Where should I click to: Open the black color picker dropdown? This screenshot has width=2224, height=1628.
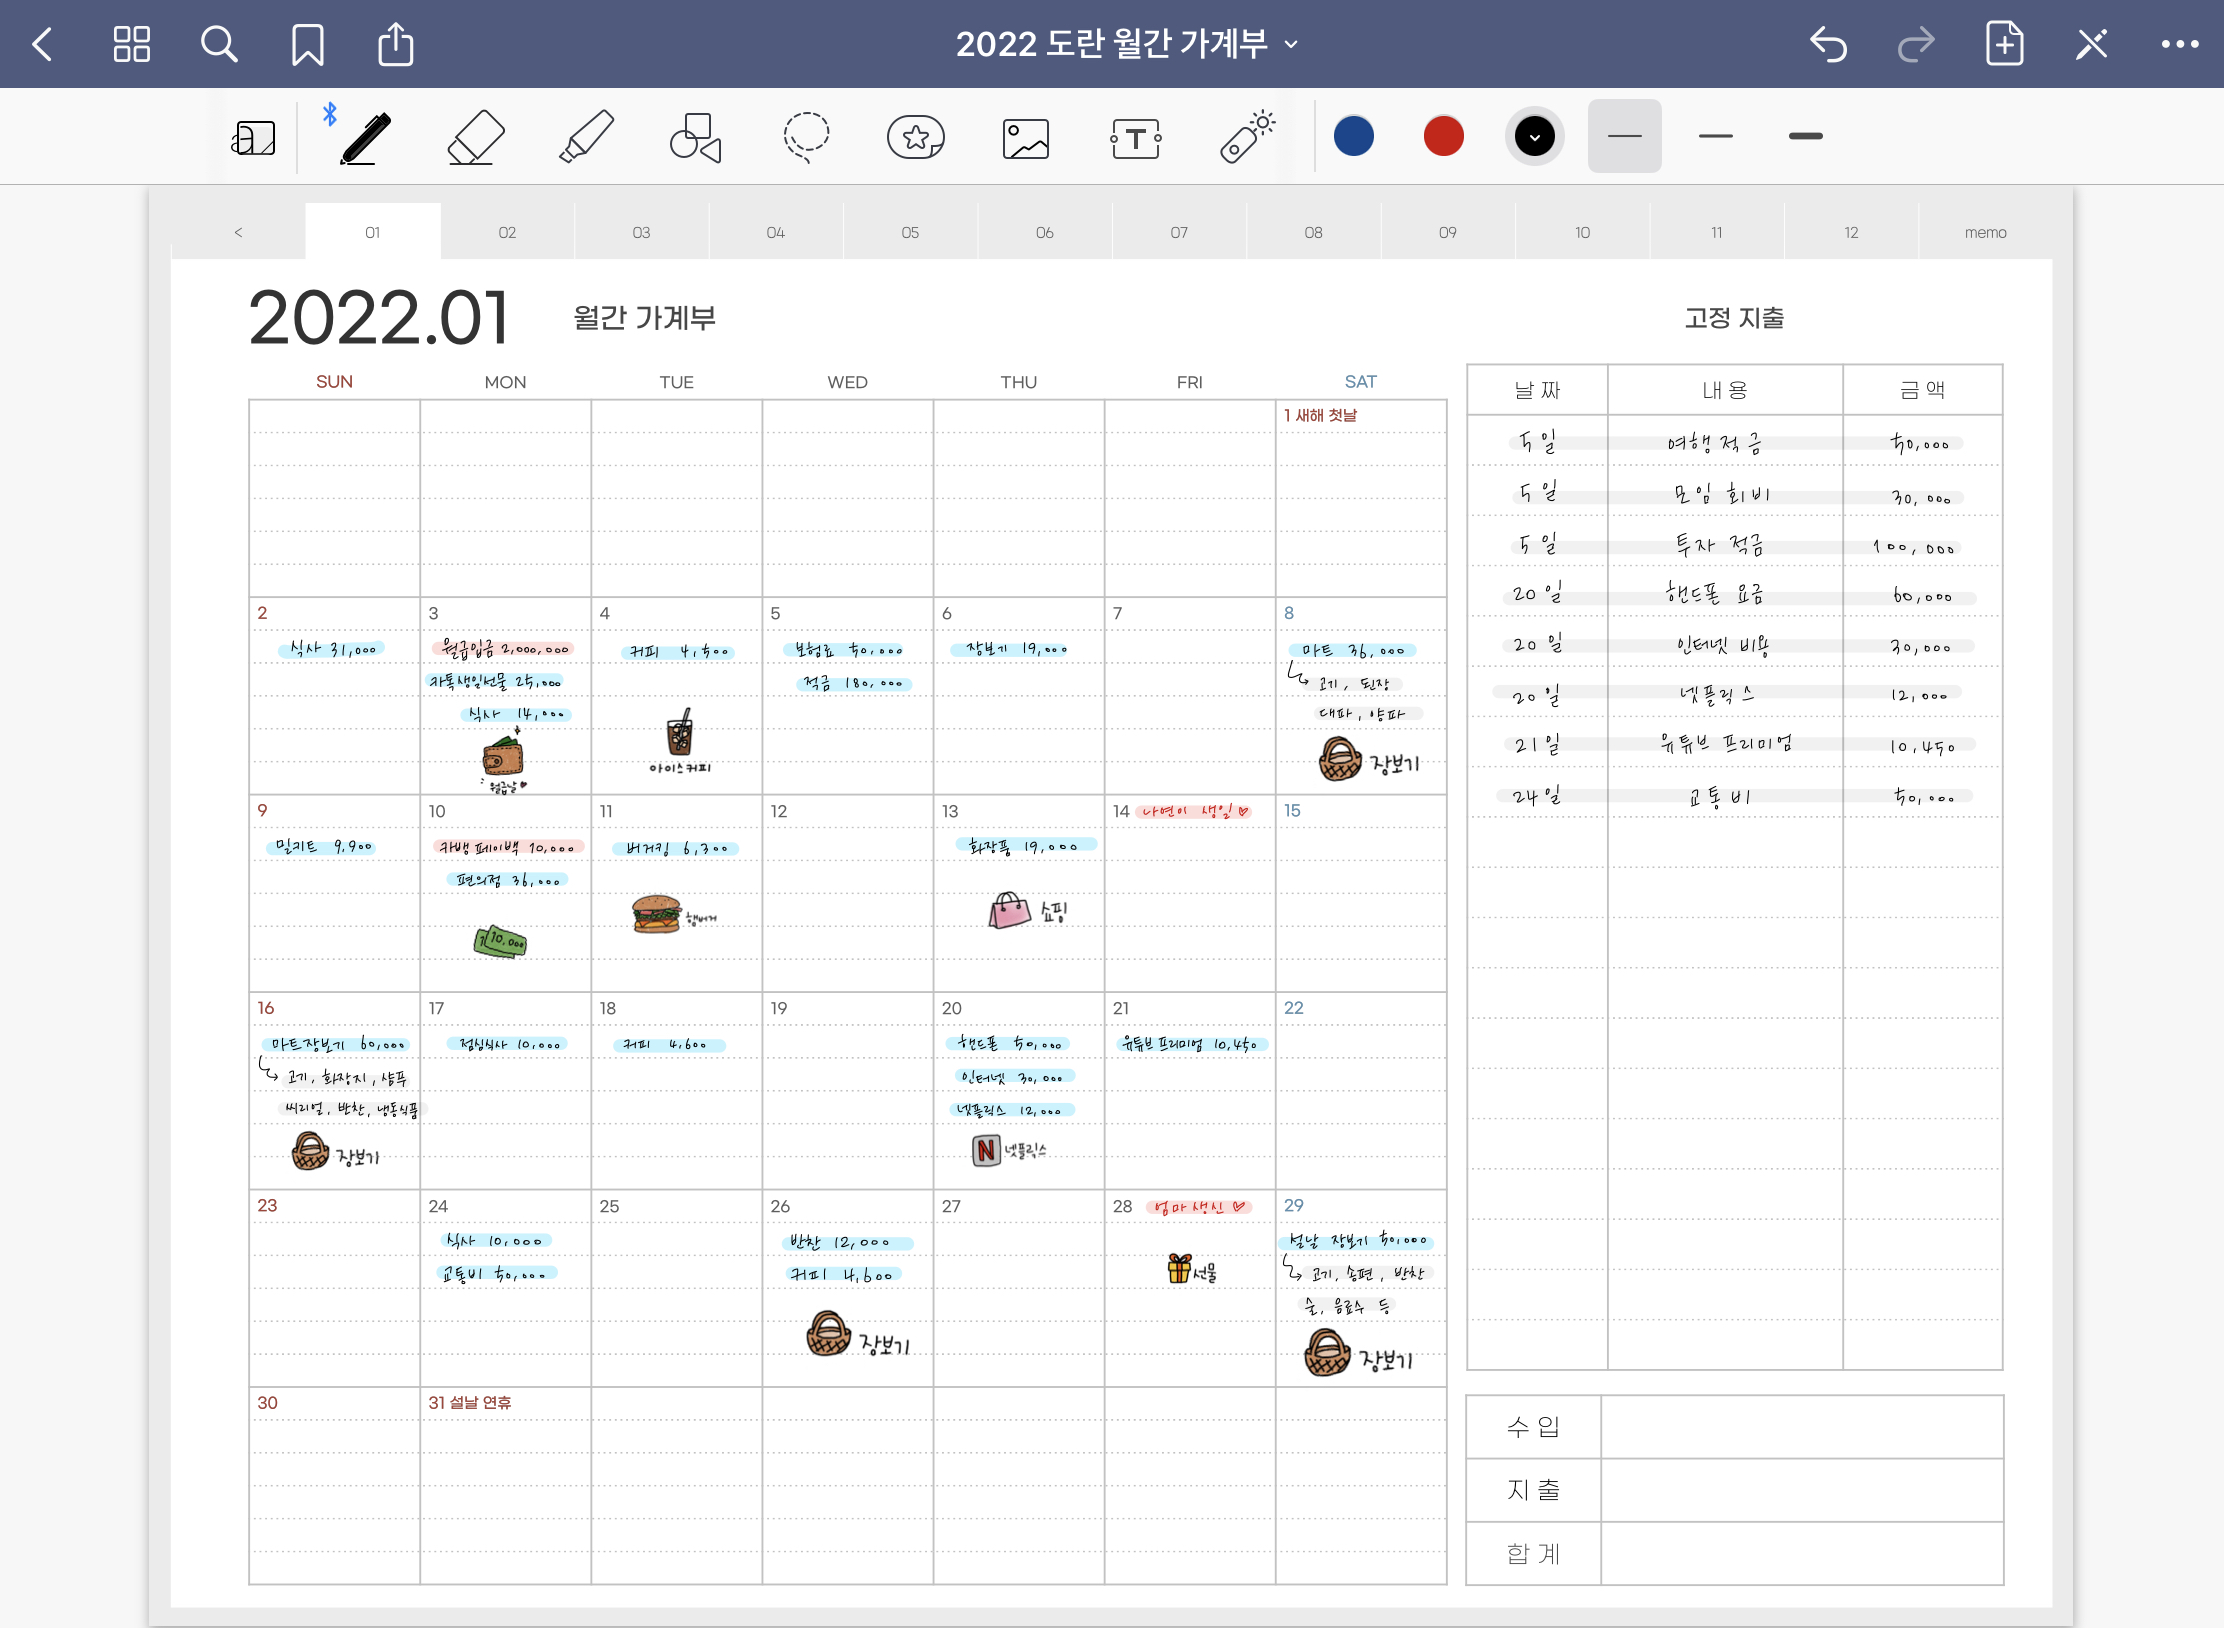[x=1534, y=136]
